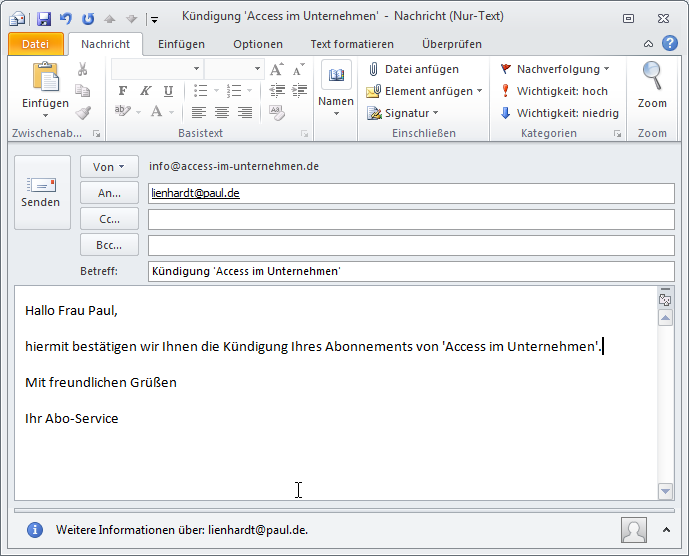This screenshot has width=689, height=556.
Task: Open the Von sender dropdown
Action: (109, 167)
